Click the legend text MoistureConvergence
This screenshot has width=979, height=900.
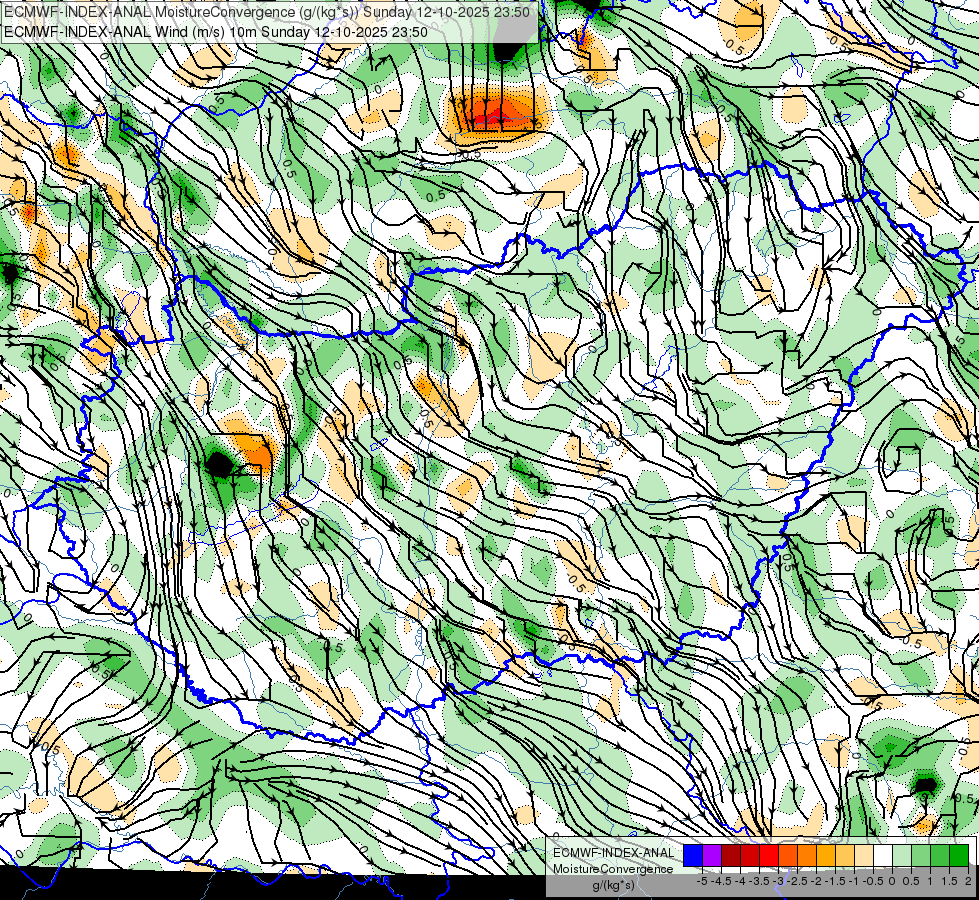pos(613,869)
